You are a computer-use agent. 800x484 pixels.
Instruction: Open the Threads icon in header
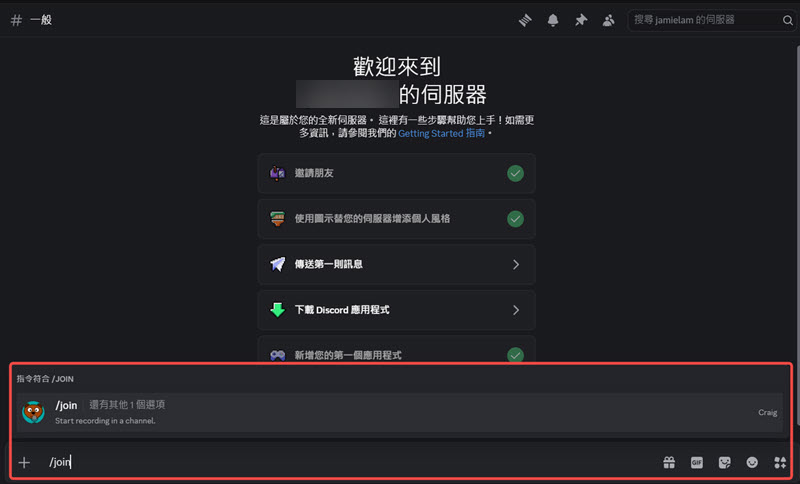click(525, 20)
